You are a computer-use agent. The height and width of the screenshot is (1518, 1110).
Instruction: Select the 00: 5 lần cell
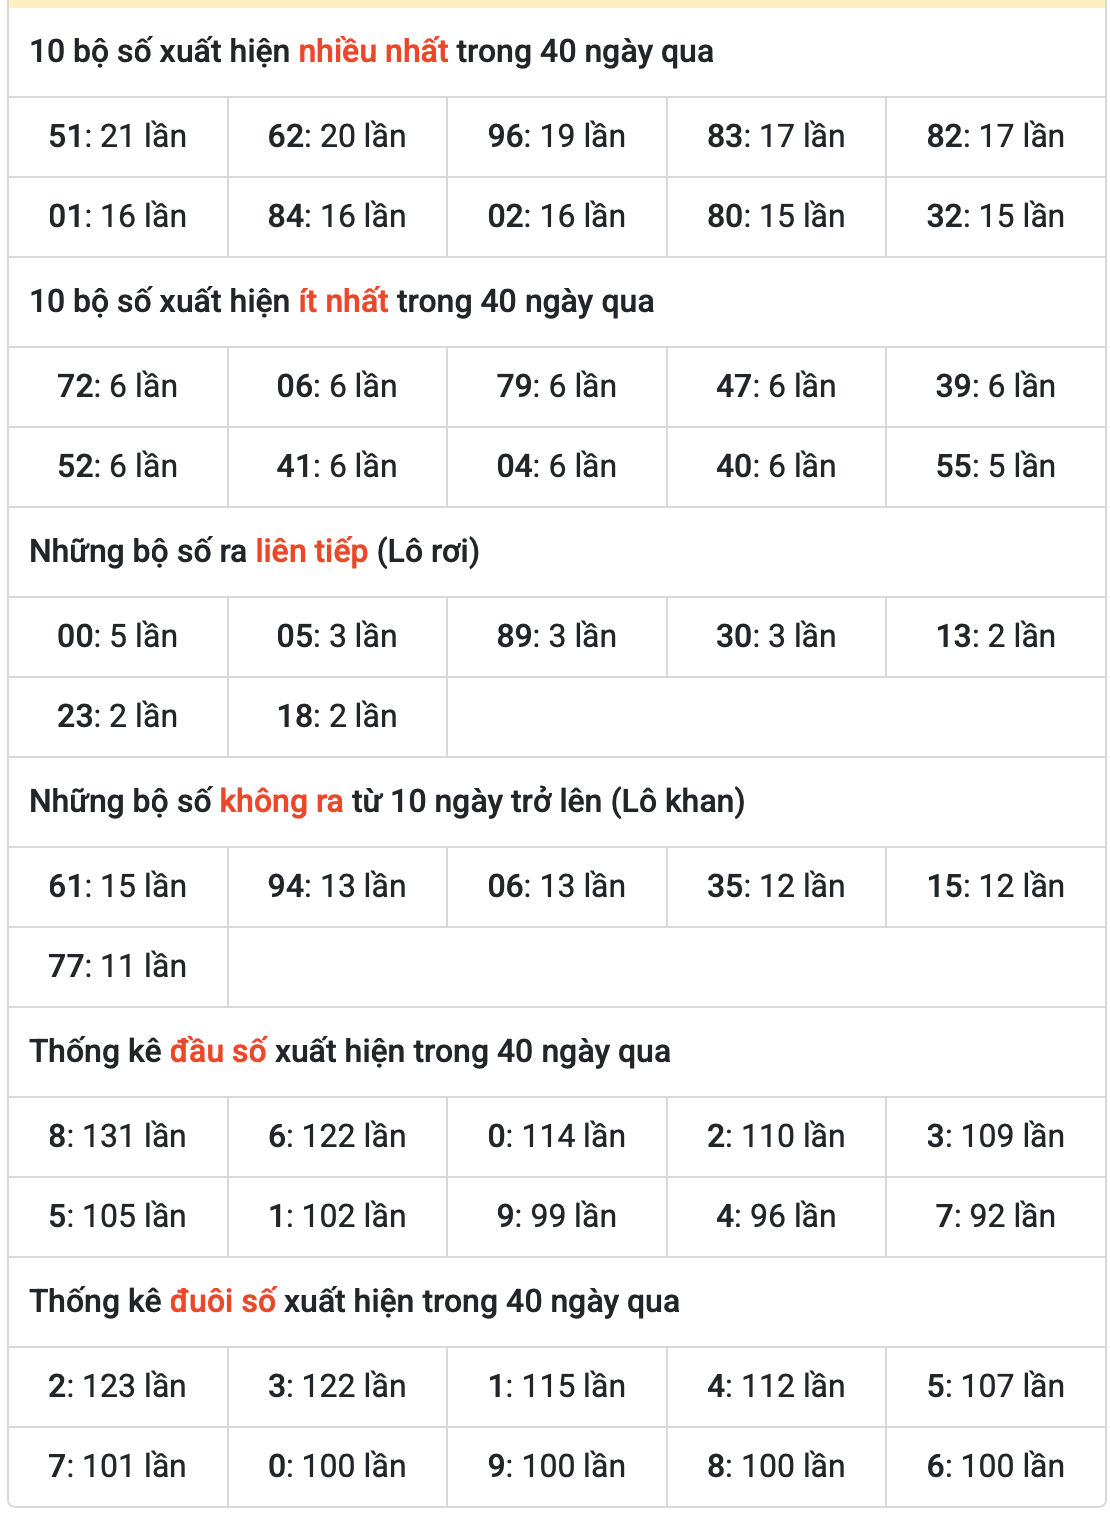pos(118,637)
